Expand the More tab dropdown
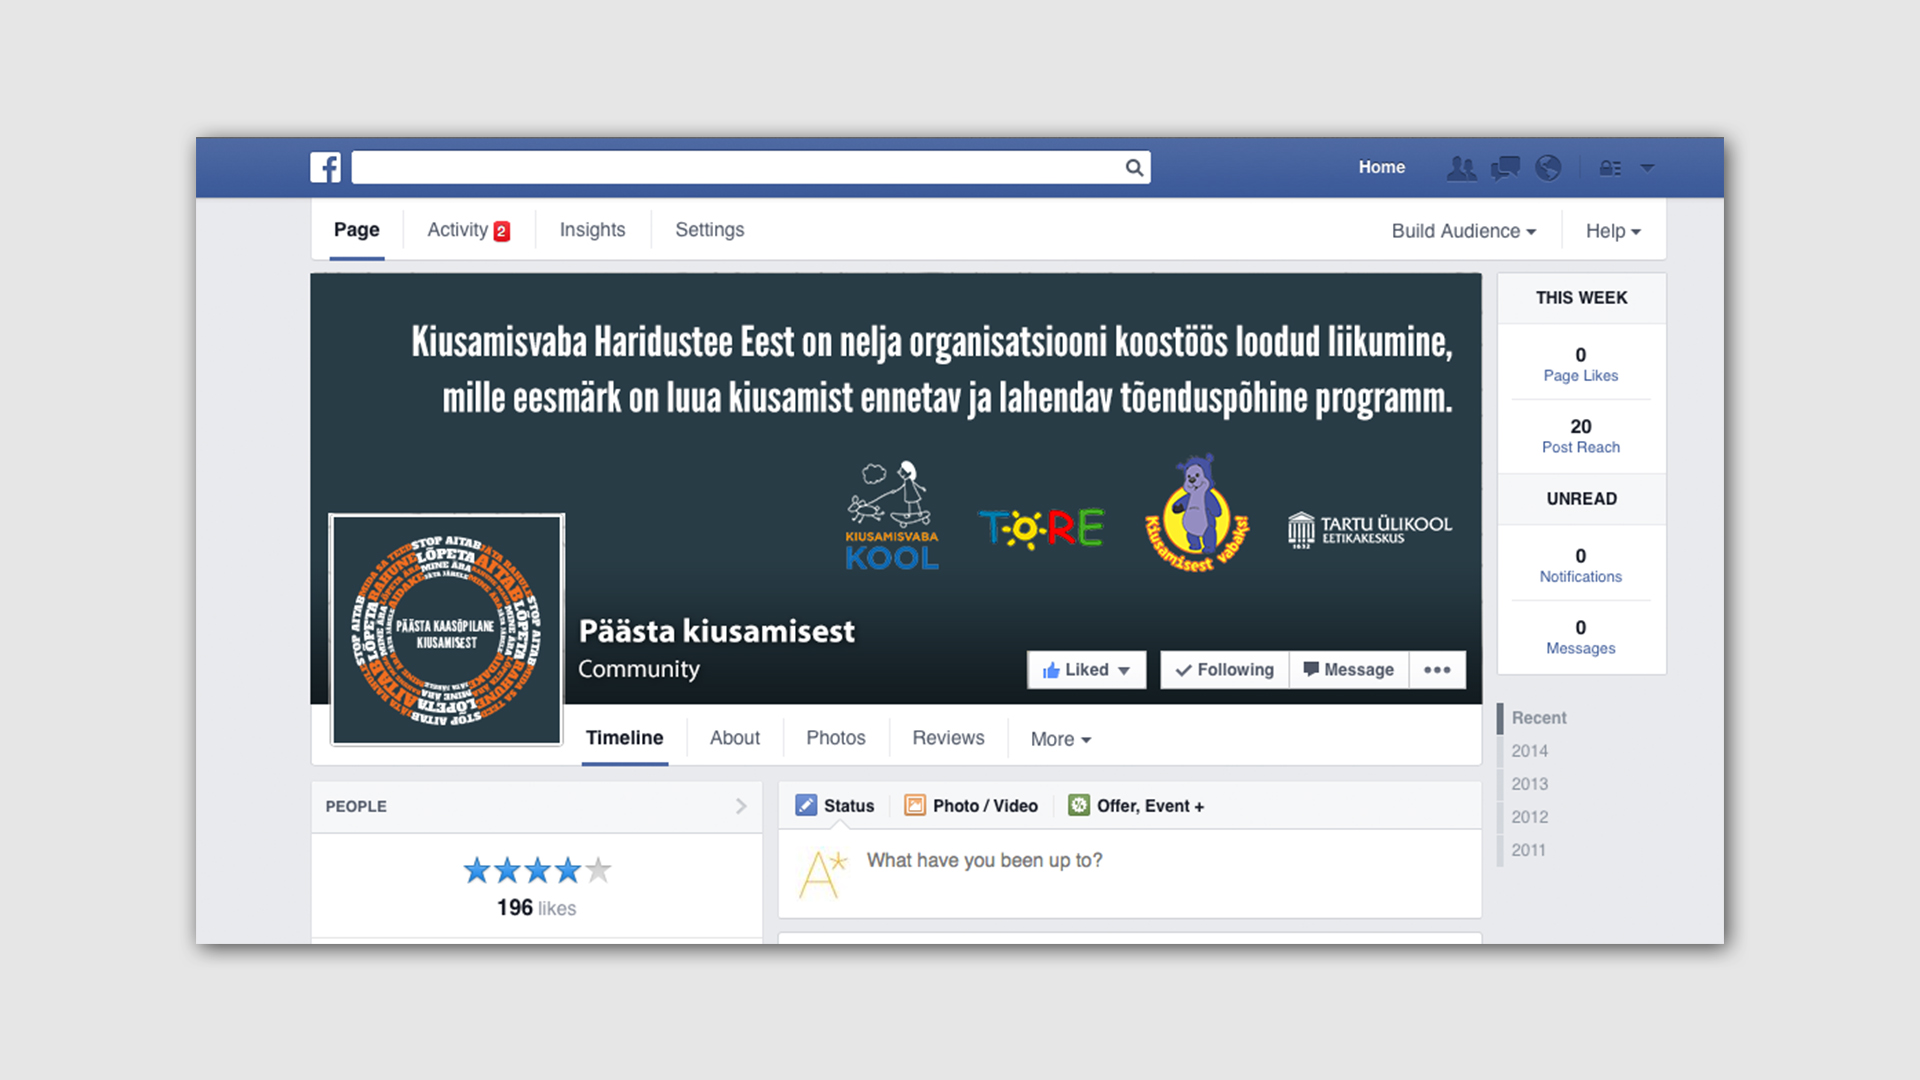 1060,739
